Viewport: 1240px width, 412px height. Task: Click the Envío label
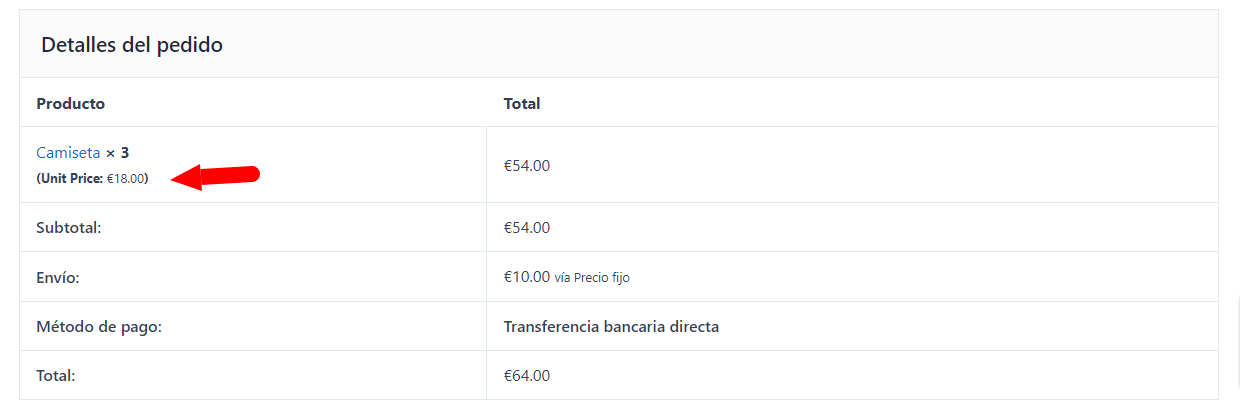tap(57, 277)
